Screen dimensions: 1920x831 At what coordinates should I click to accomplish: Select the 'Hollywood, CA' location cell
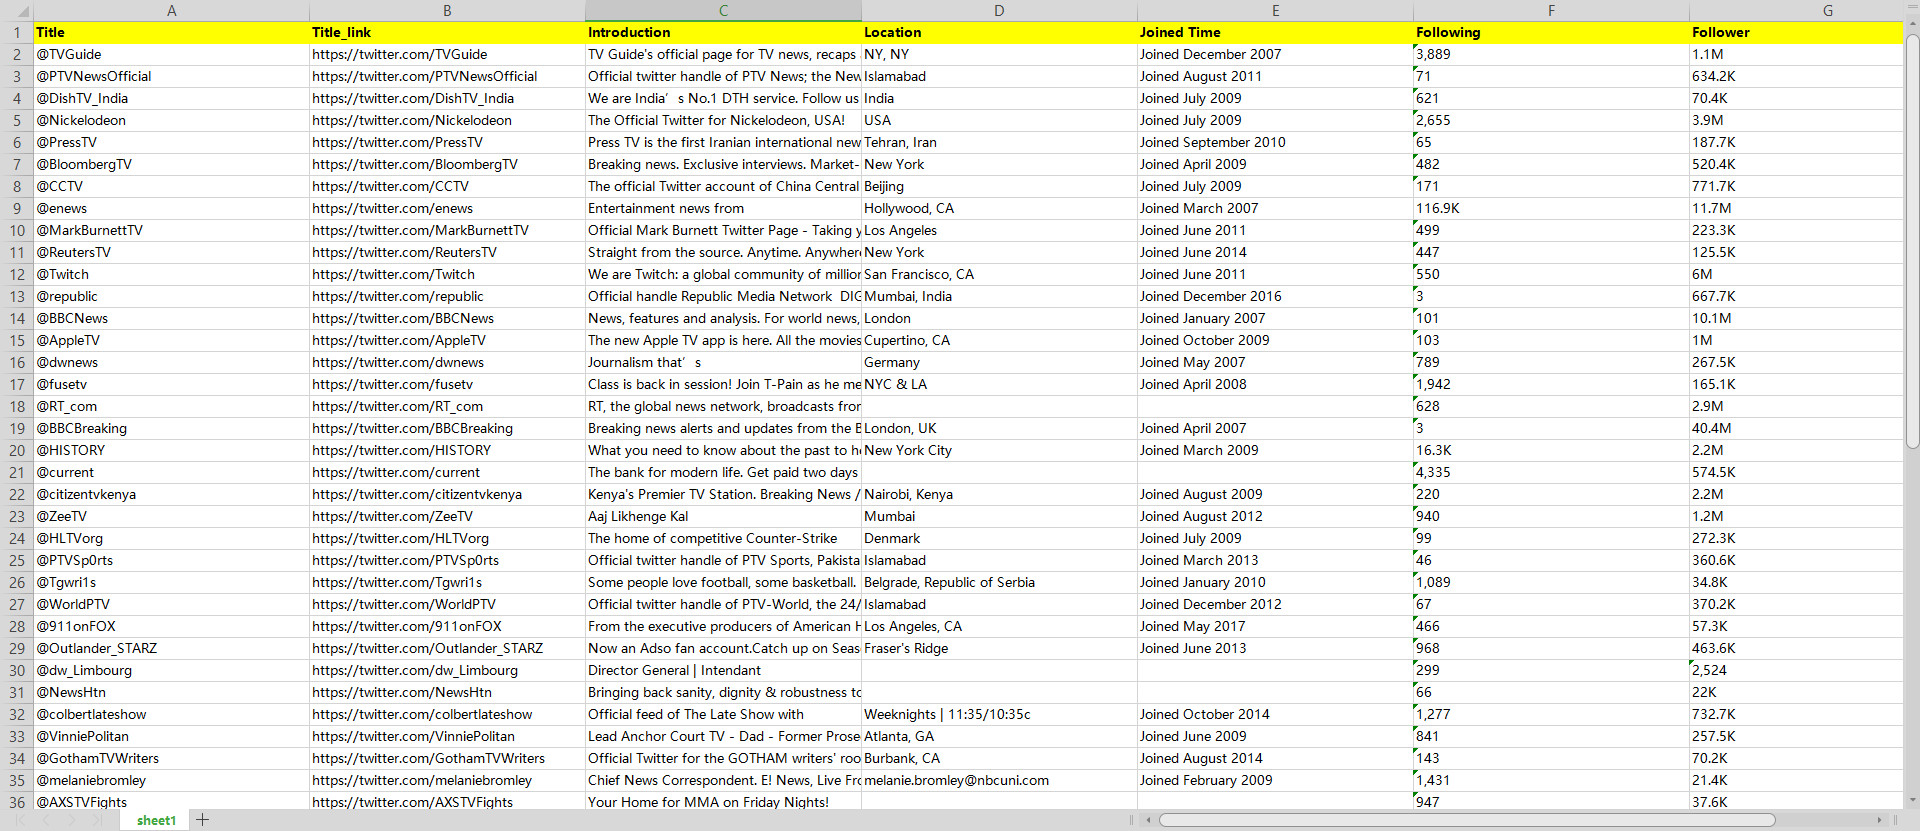(x=999, y=208)
